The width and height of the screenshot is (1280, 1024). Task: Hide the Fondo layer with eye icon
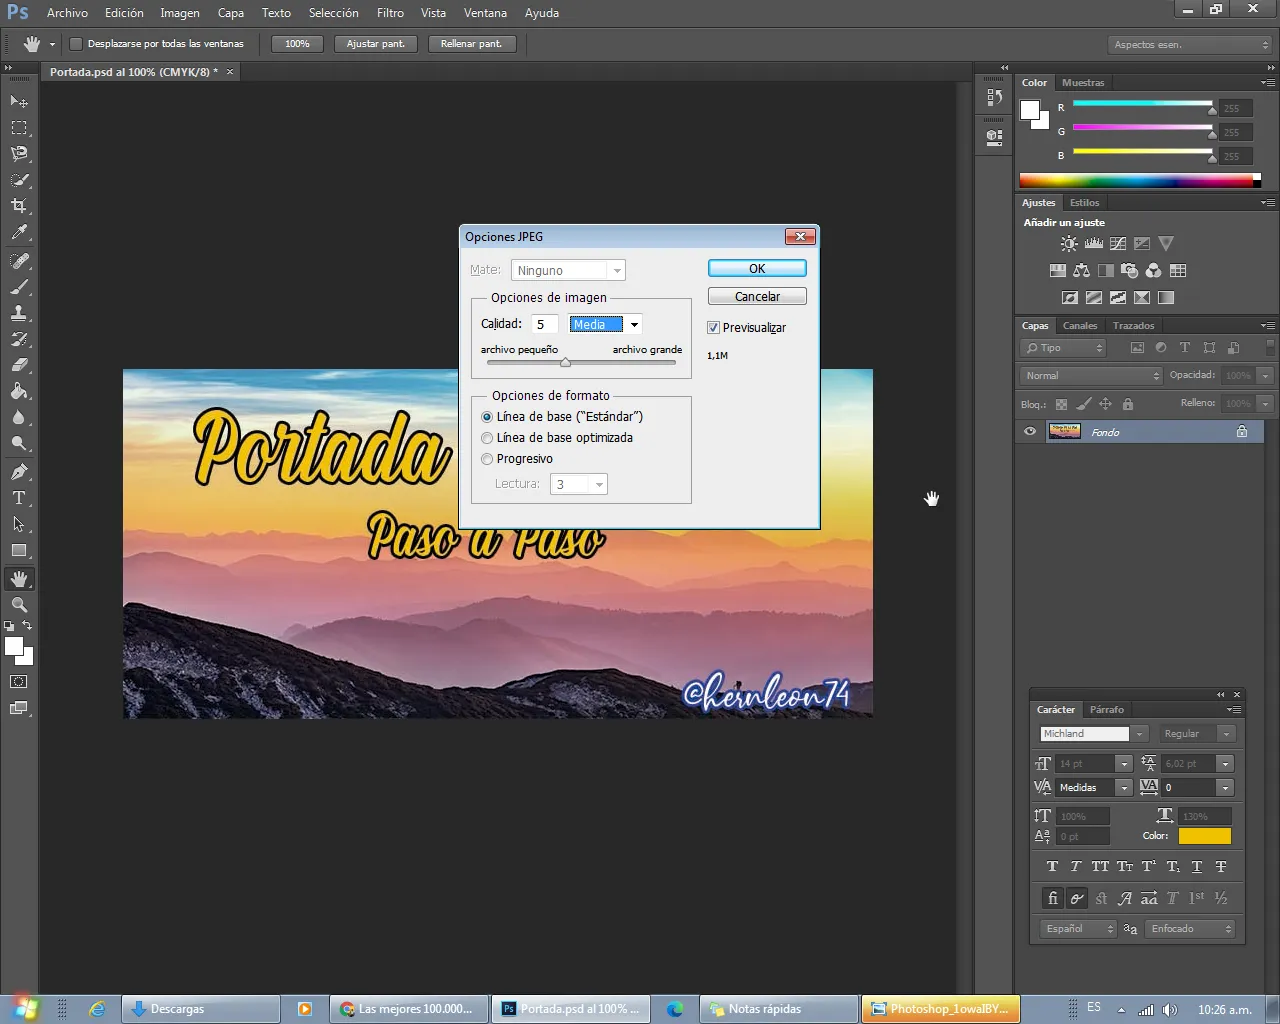(x=1030, y=432)
